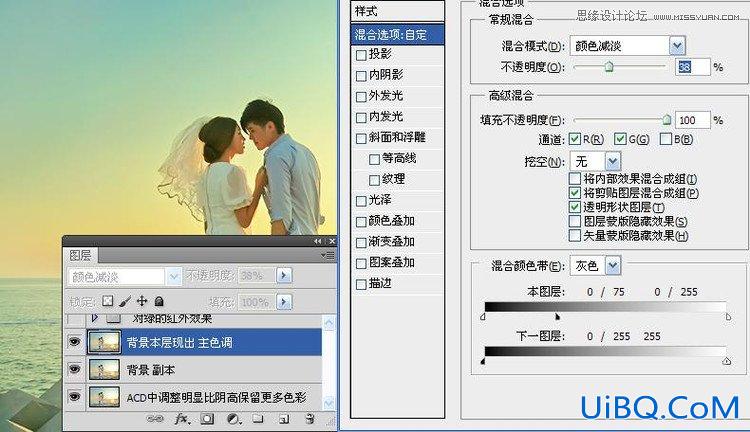The image size is (750, 432).
Task: Hide the 背景本层现出 主色调 layer
Action: [74, 342]
